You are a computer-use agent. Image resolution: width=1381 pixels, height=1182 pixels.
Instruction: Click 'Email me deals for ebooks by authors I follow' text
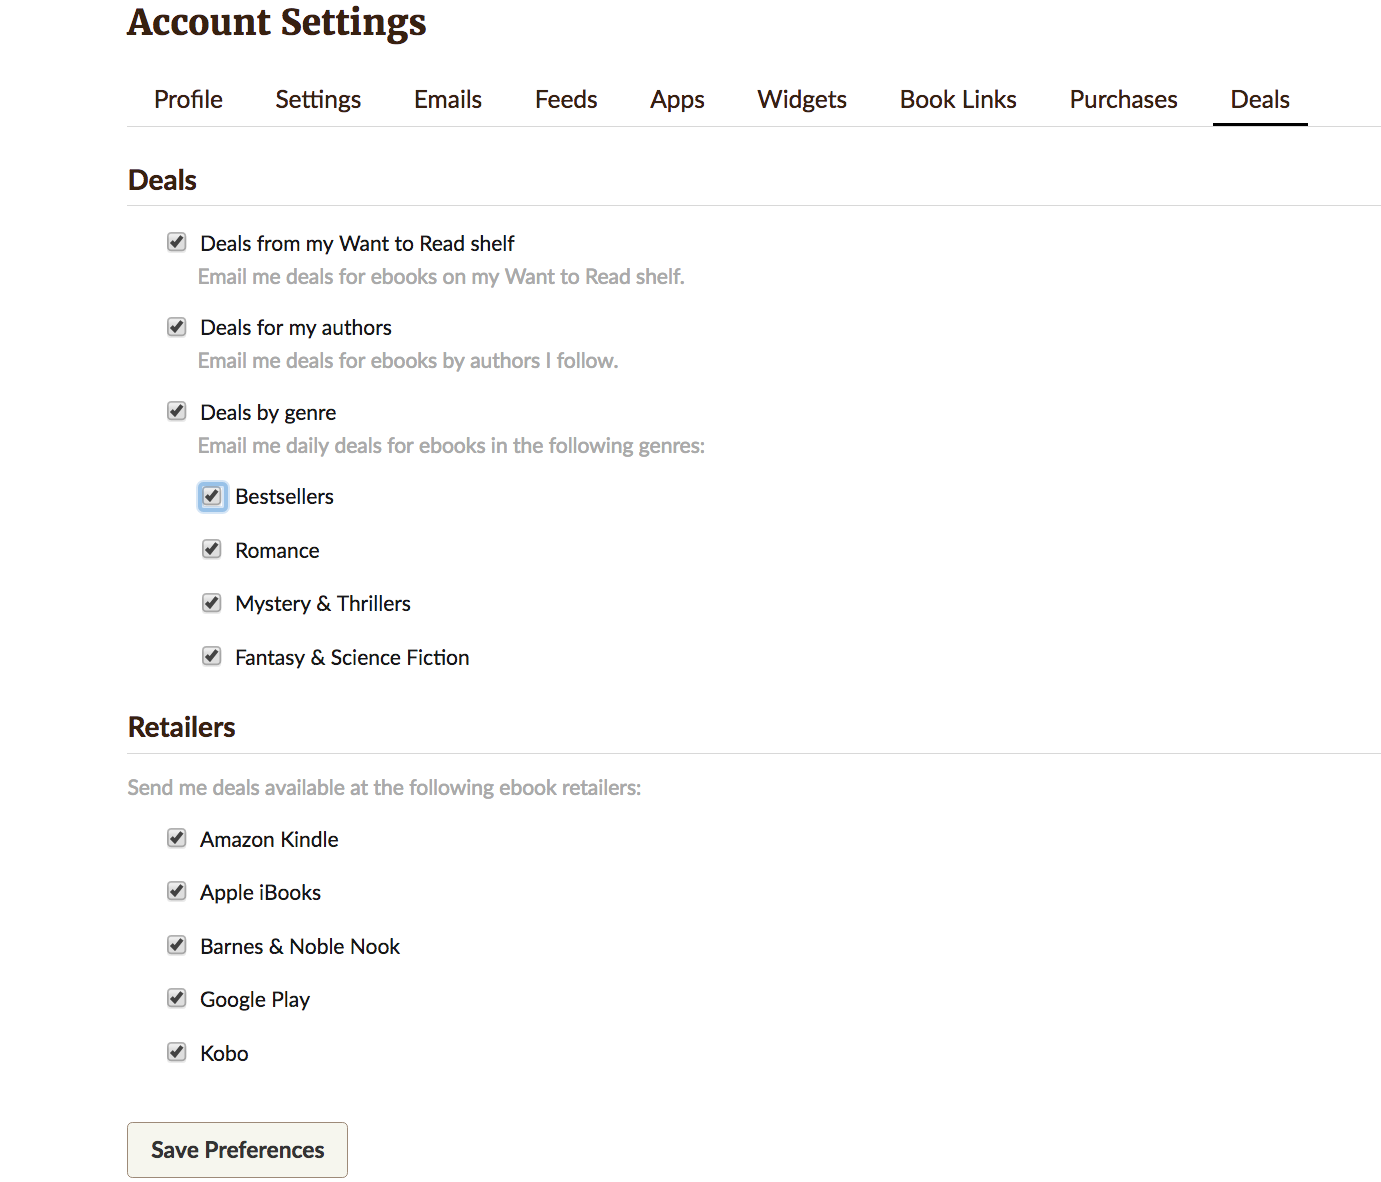408,361
